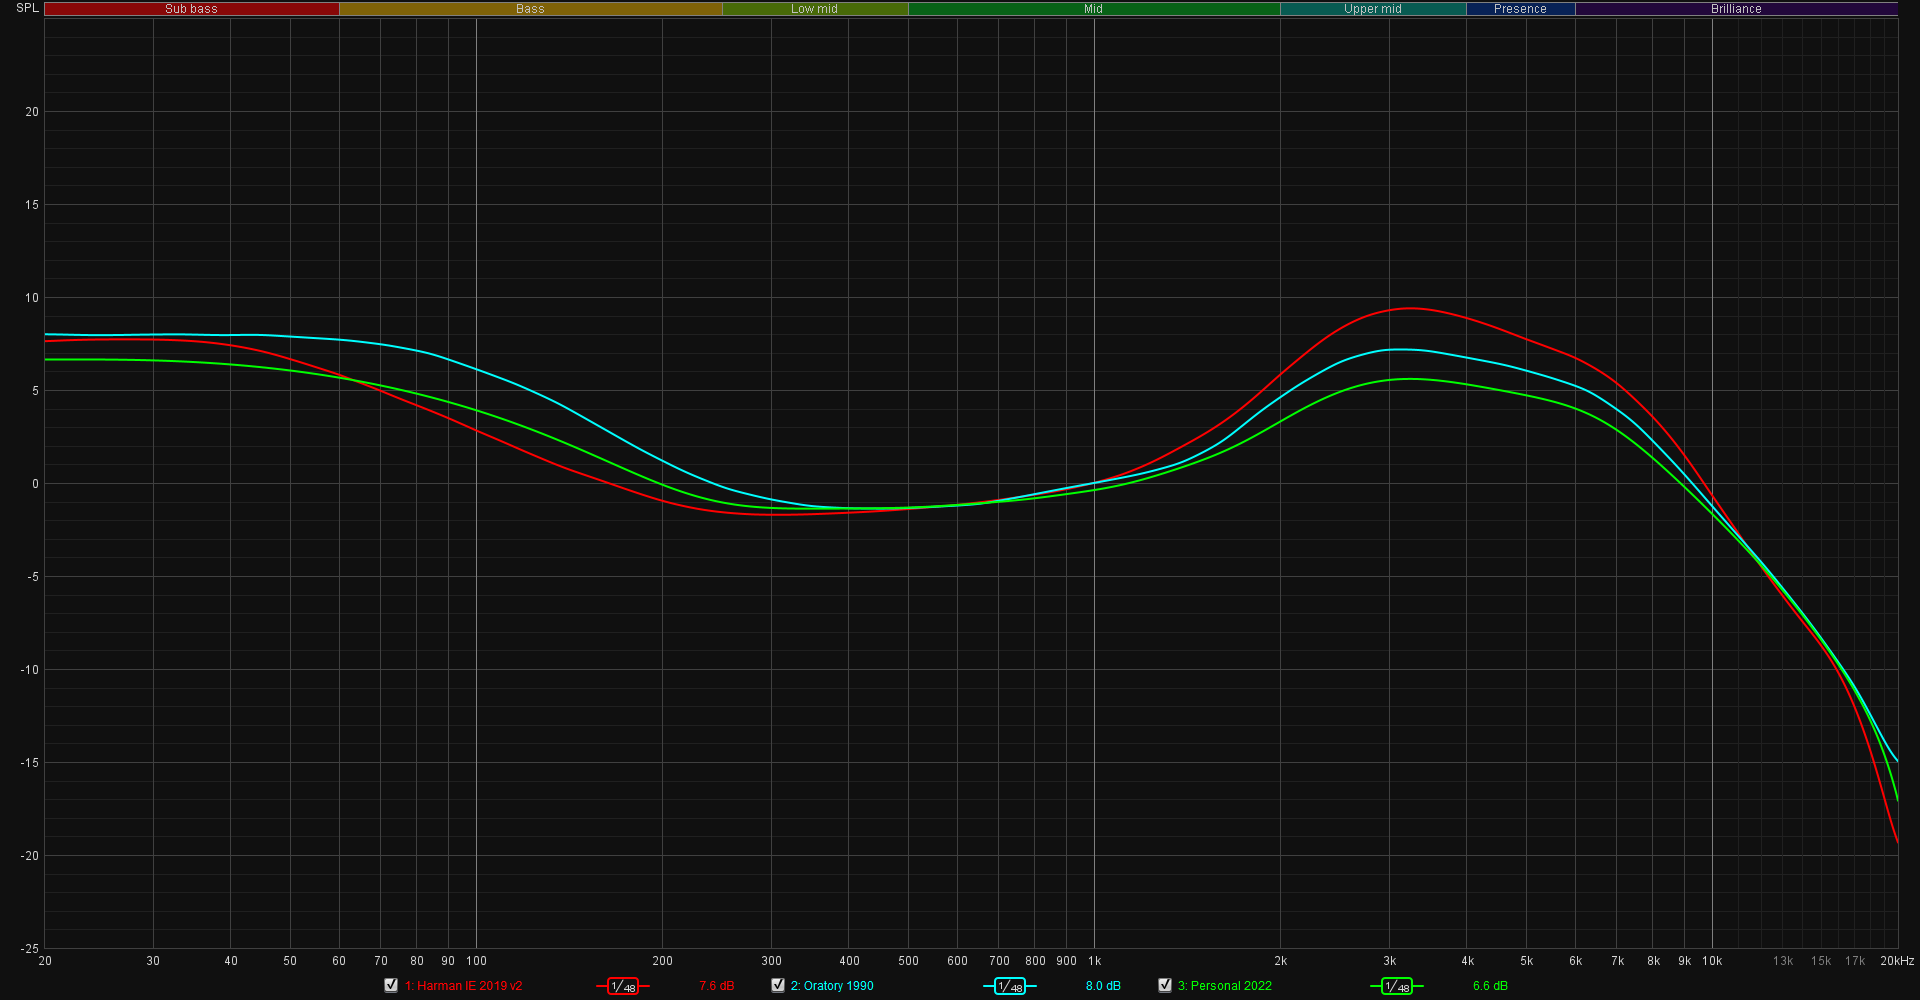Viewport: 1920px width, 1000px height.
Task: Click the 17k frequency axis label
Action: [x=1855, y=961]
